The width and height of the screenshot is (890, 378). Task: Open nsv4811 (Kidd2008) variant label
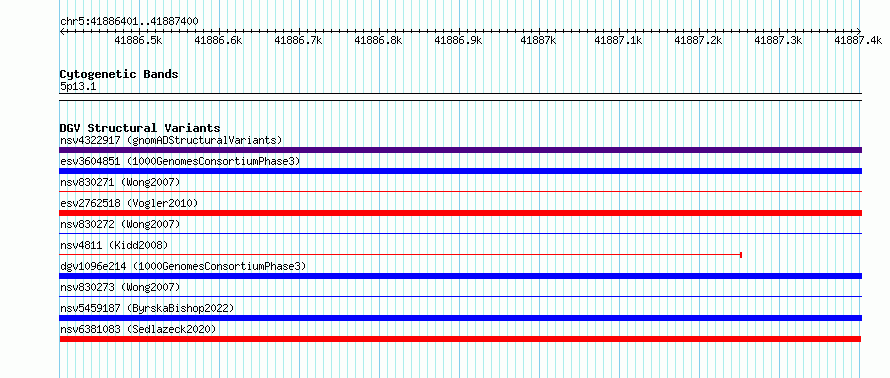(x=114, y=245)
